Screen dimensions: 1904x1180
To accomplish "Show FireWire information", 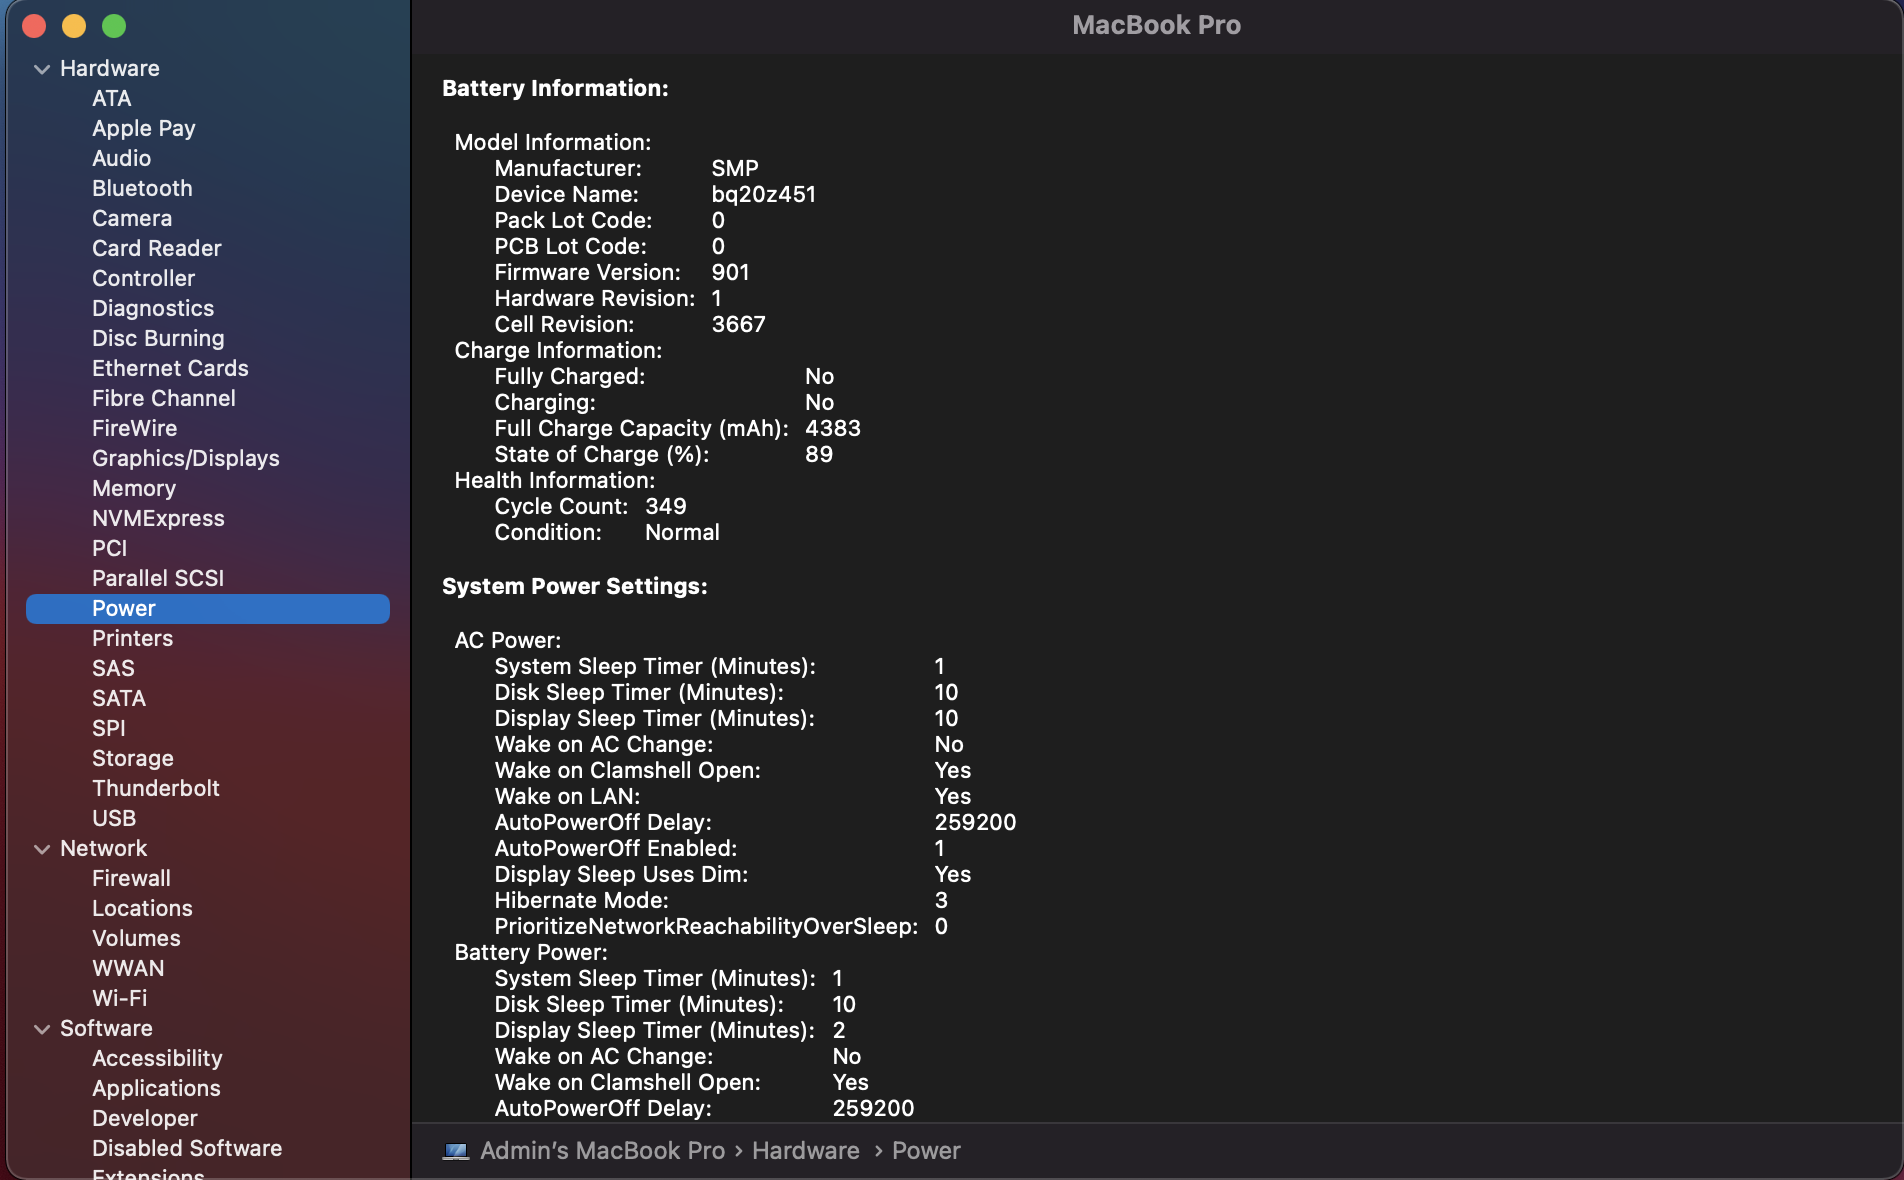I will [135, 428].
